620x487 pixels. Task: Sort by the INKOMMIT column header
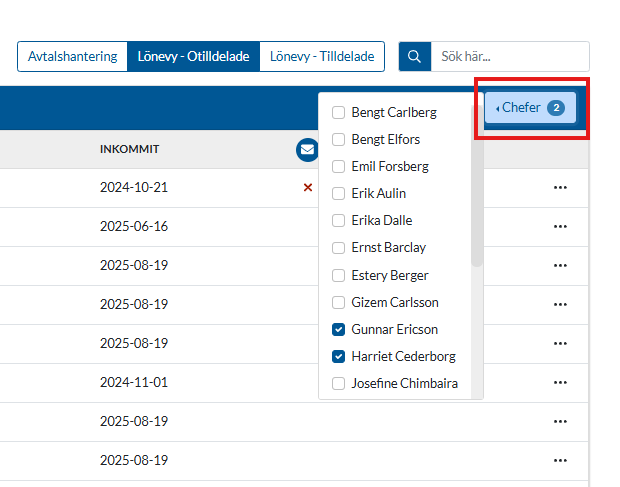pyautogui.click(x=130, y=149)
